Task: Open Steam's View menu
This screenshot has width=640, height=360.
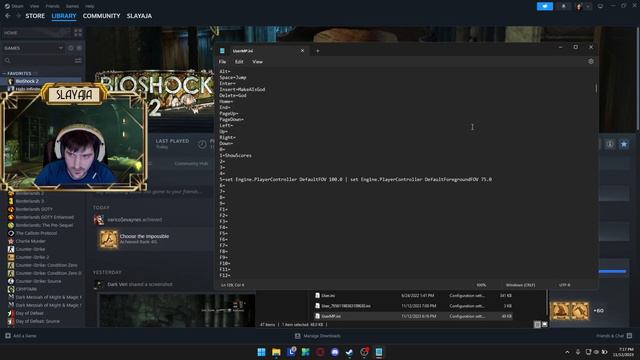Action: tap(35, 6)
